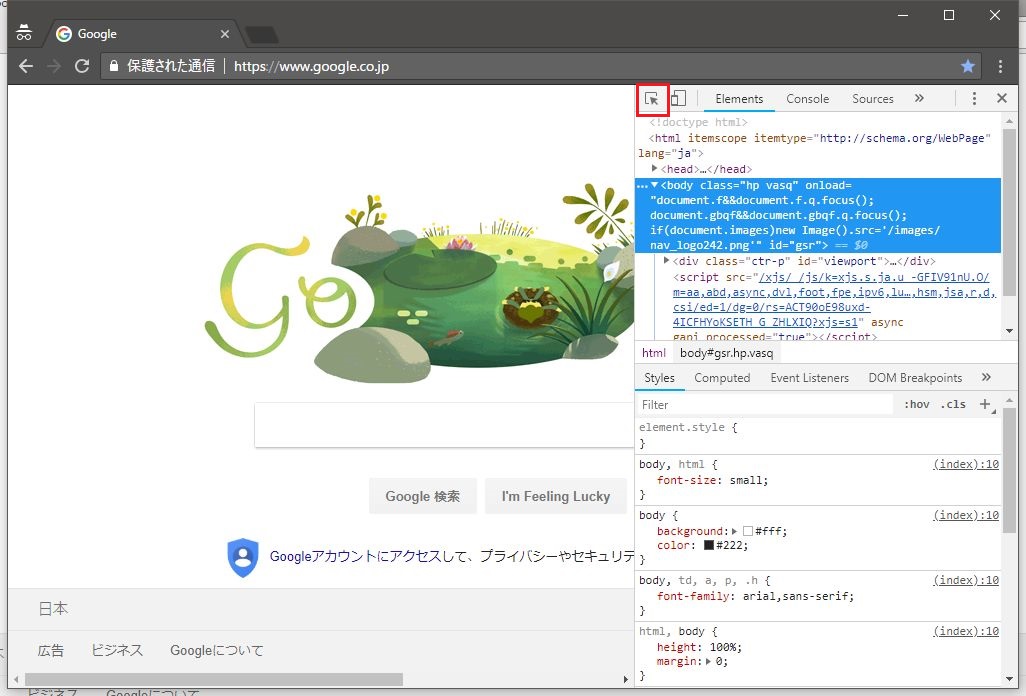Click the font-size: small value
Image resolution: width=1026 pixels, height=696 pixels.
pyautogui.click(x=746, y=480)
